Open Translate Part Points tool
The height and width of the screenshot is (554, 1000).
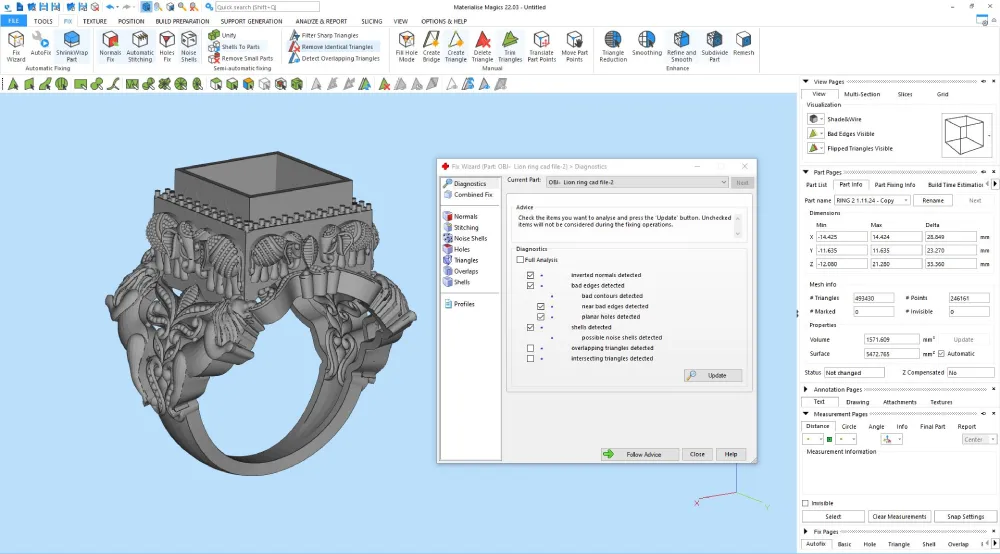pyautogui.click(x=541, y=47)
